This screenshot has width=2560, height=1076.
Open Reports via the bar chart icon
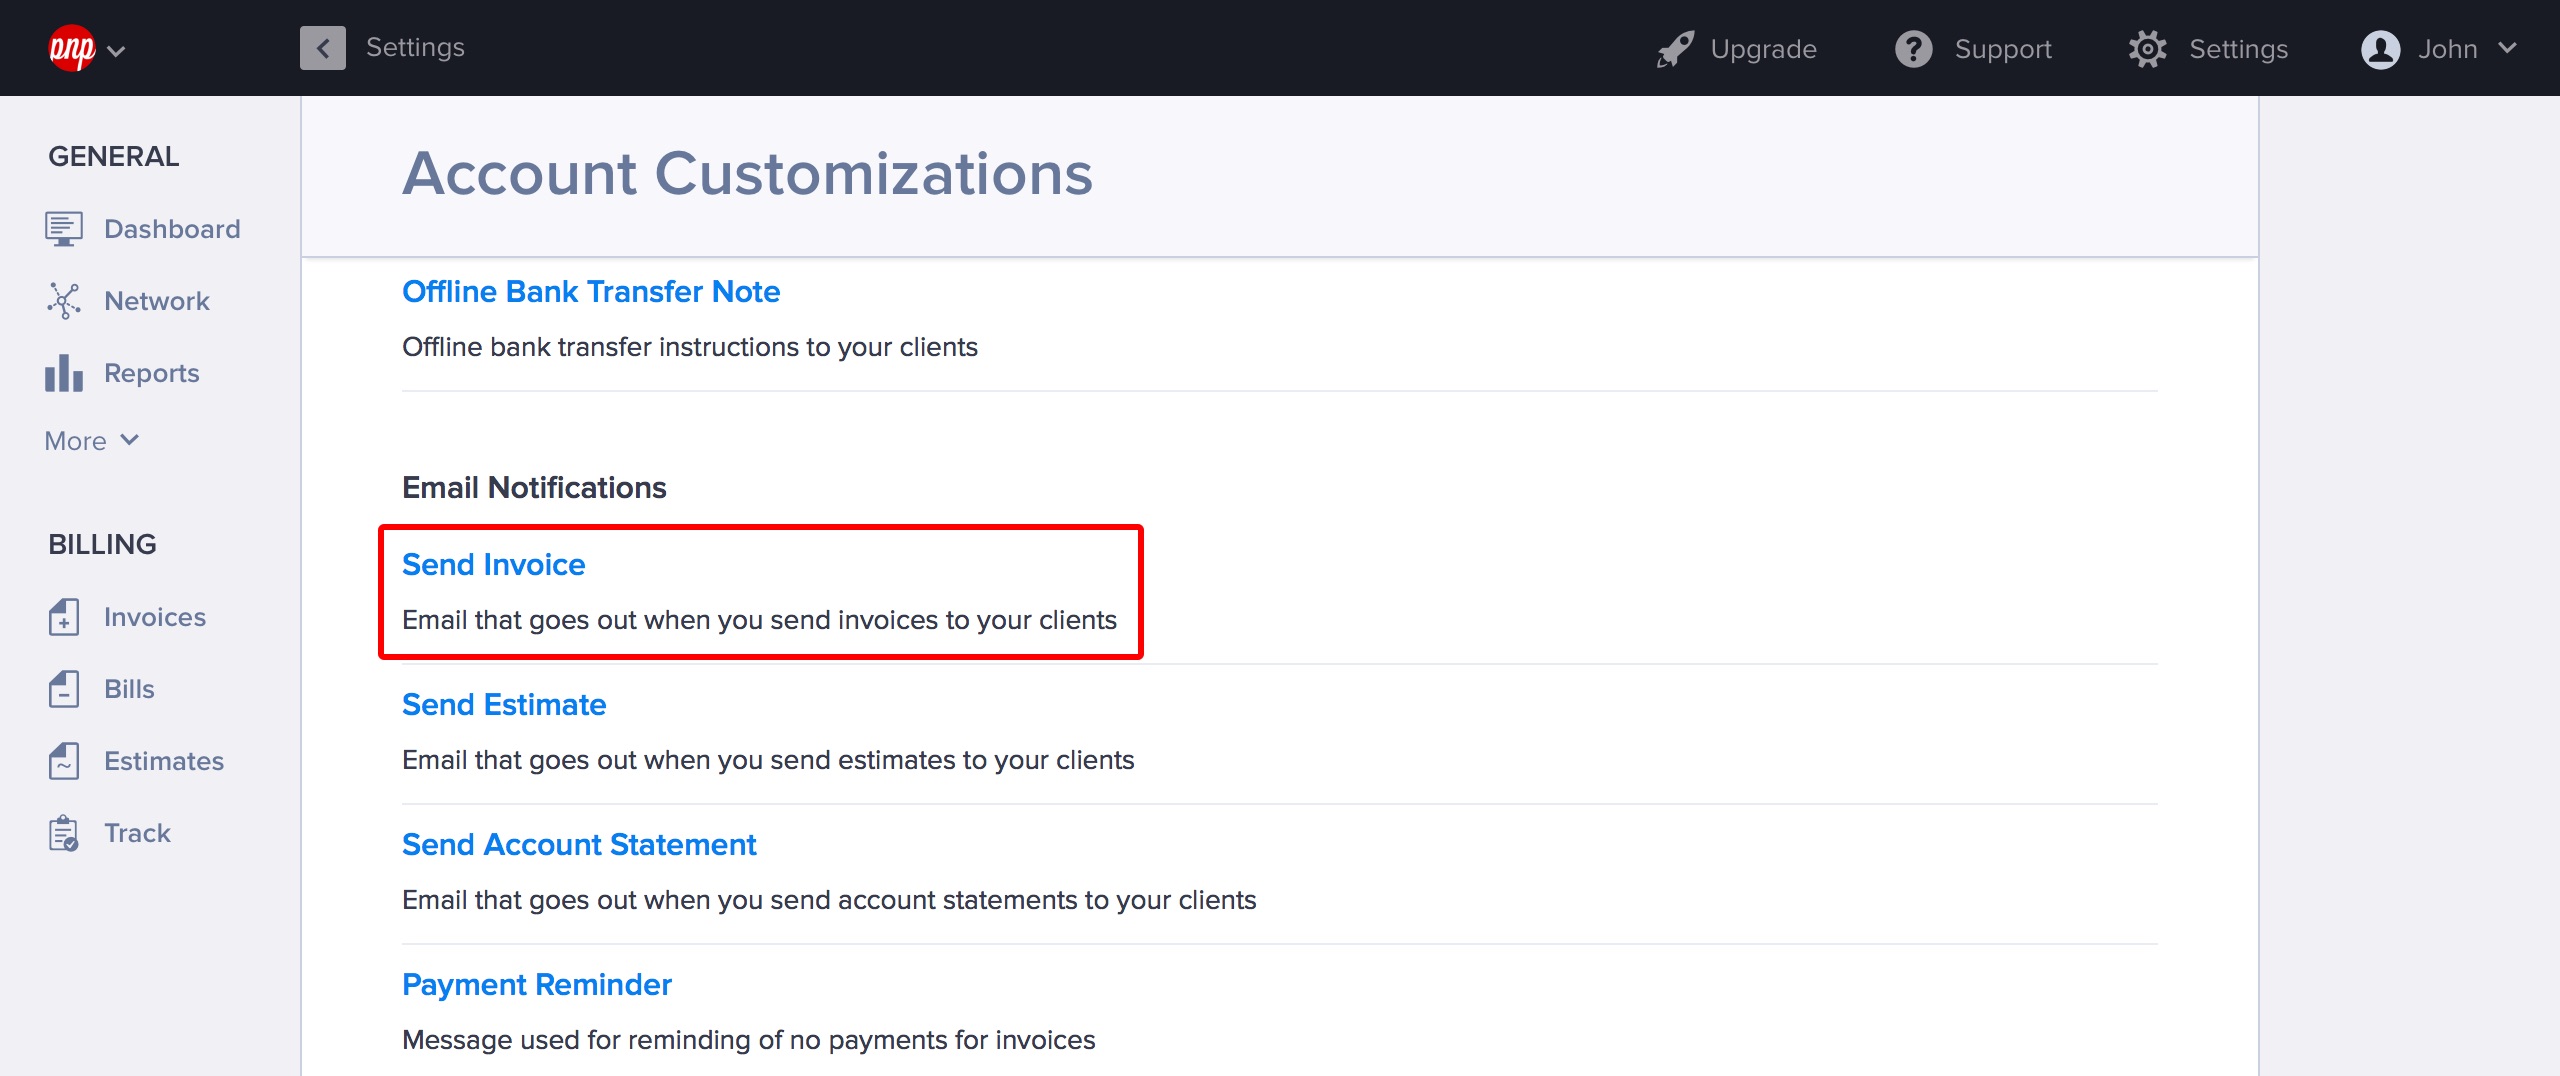pyautogui.click(x=63, y=373)
